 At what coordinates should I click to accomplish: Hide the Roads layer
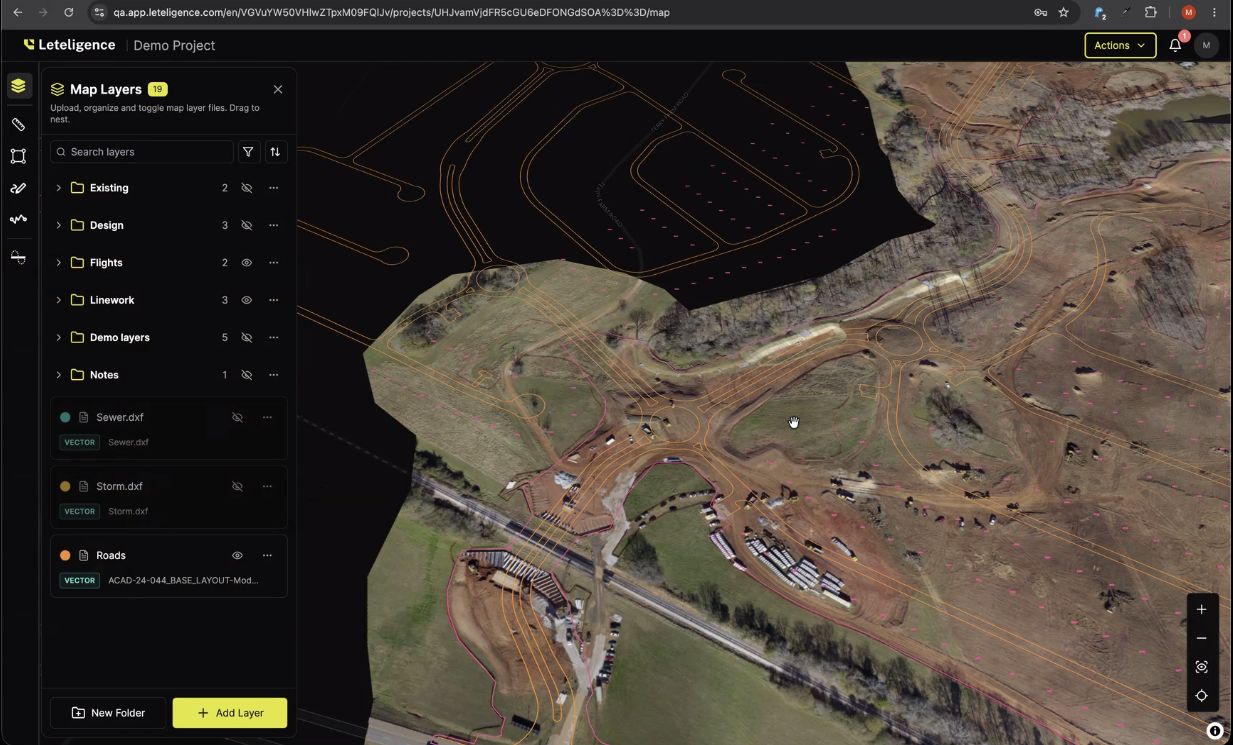237,555
